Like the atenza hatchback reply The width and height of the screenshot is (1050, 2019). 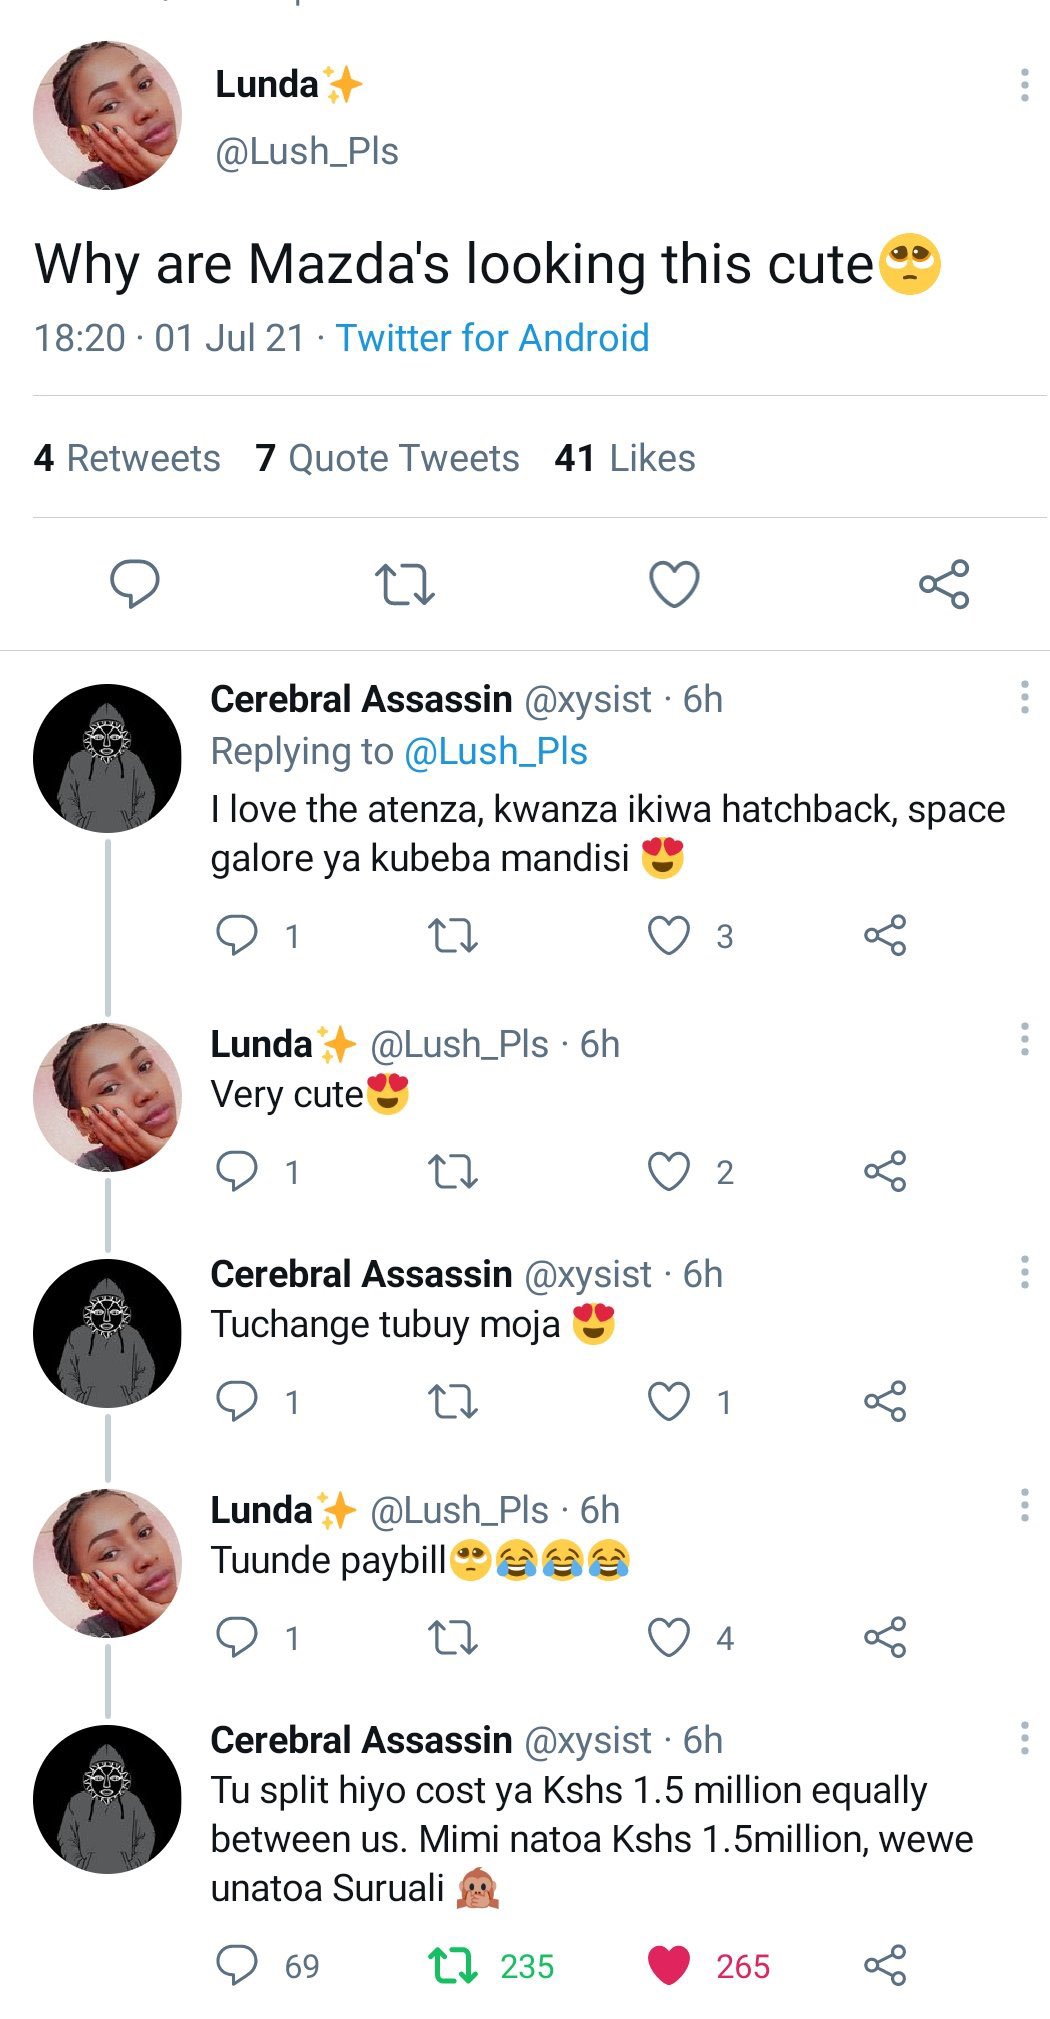pyautogui.click(x=669, y=936)
